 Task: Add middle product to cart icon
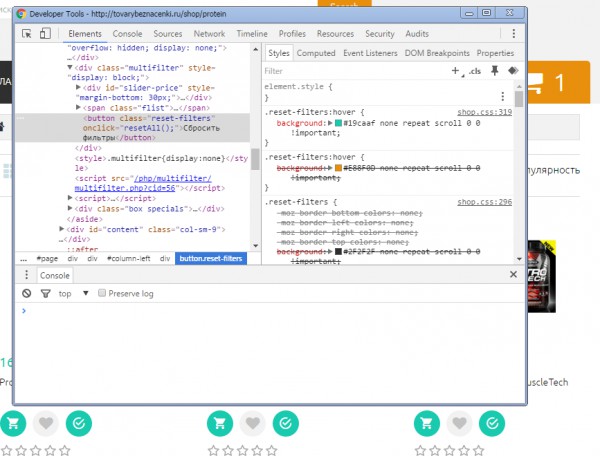[220, 423]
